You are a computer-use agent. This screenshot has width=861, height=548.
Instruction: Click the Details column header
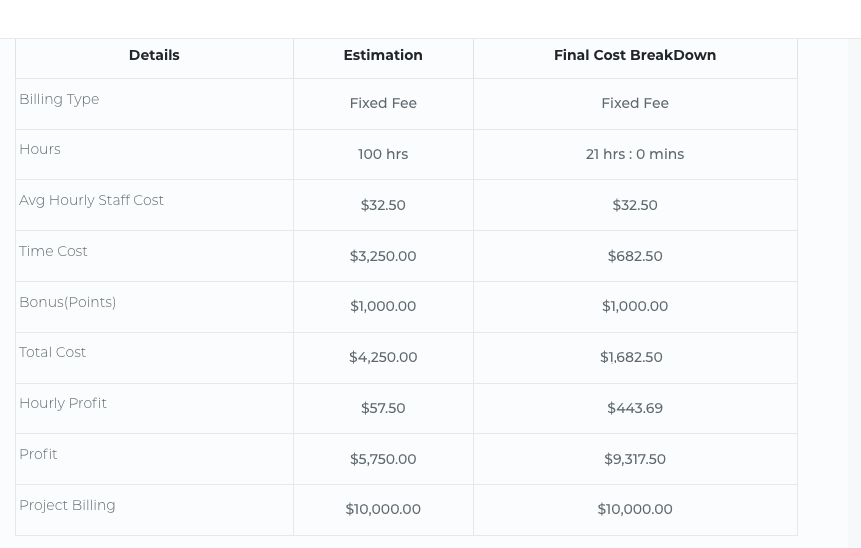point(154,56)
